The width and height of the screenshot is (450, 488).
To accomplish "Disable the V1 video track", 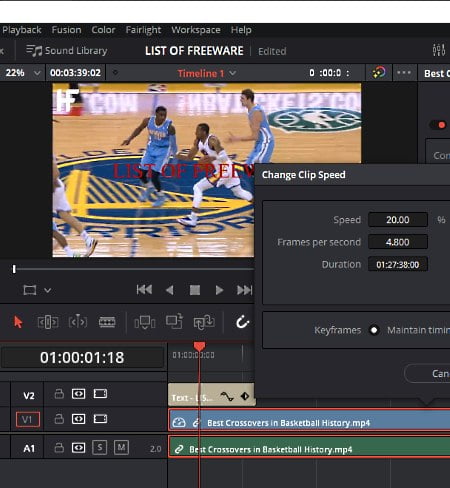I will 100,419.
